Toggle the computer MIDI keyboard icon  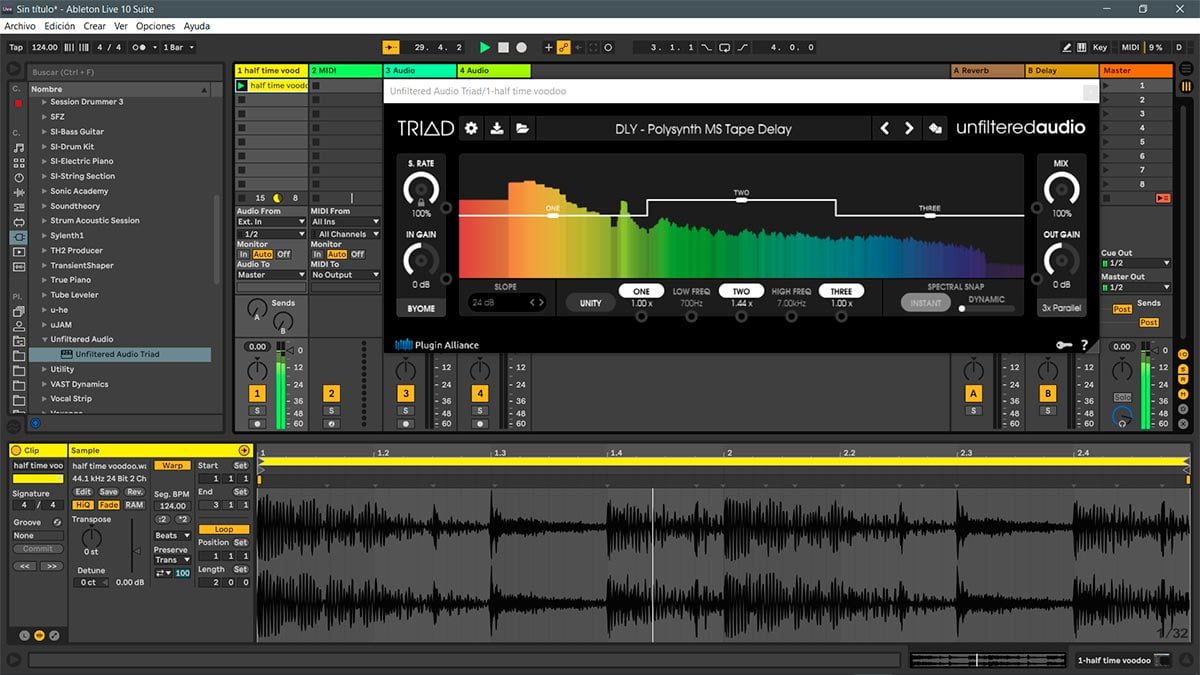click(1081, 47)
